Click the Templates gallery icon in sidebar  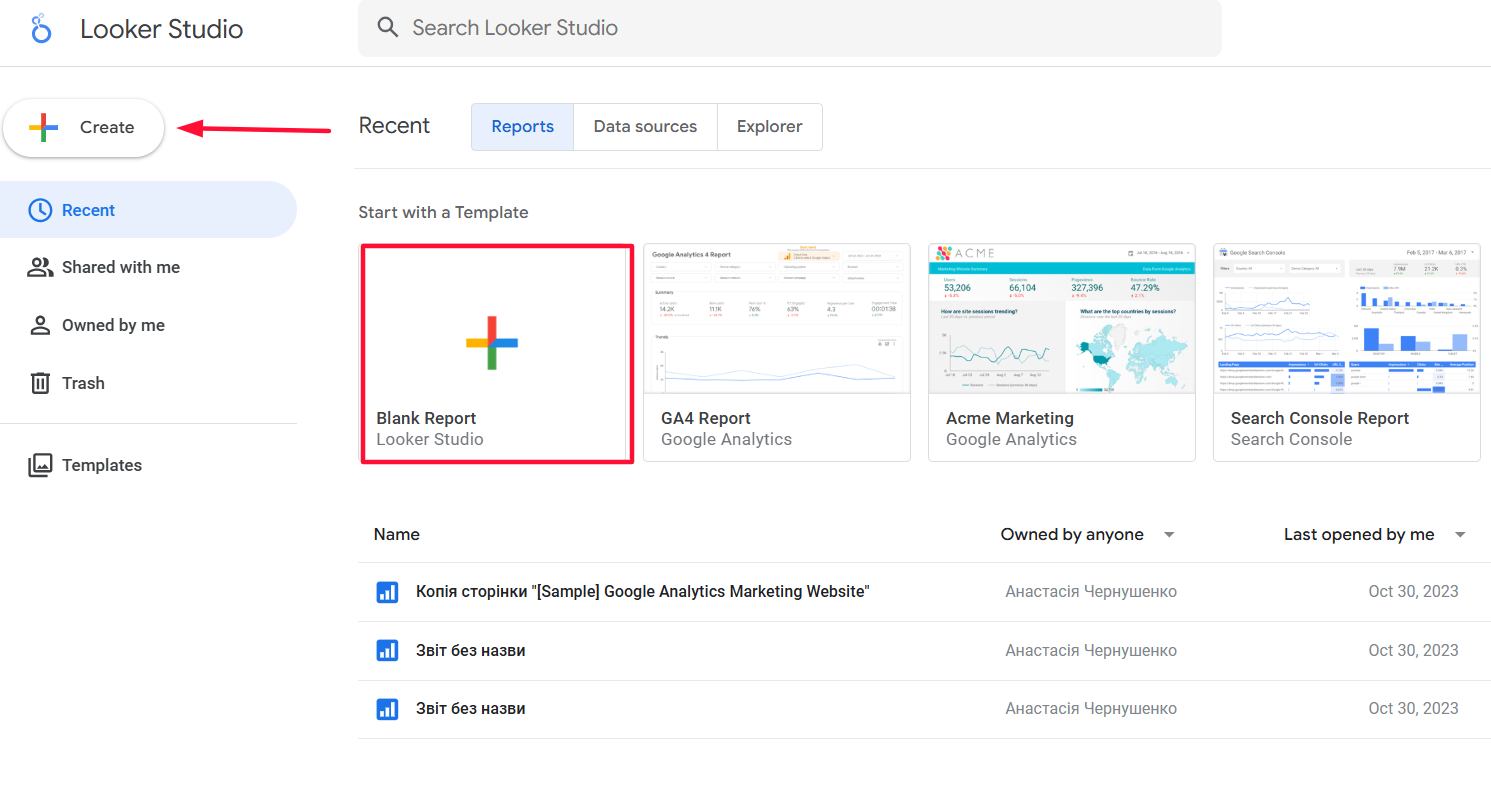coord(40,464)
